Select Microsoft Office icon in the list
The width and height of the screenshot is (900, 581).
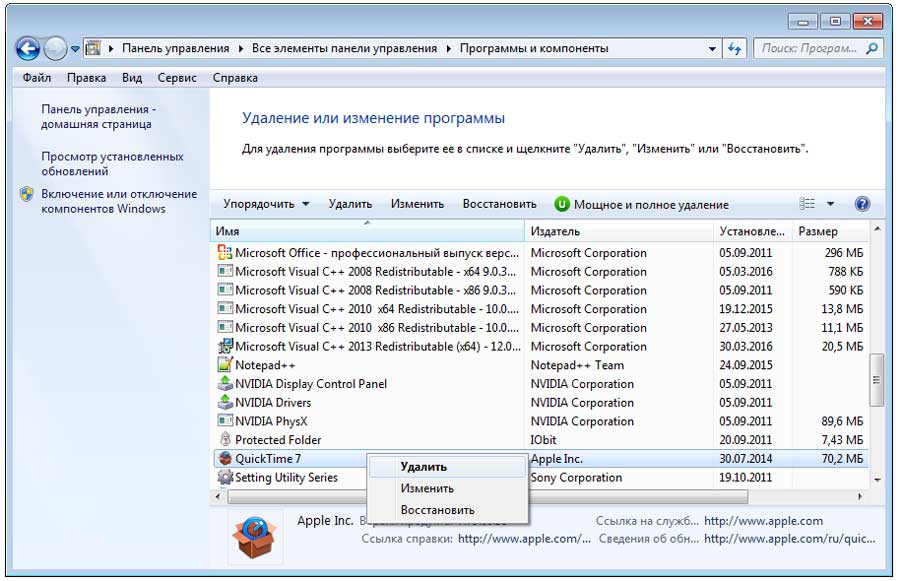[225, 252]
